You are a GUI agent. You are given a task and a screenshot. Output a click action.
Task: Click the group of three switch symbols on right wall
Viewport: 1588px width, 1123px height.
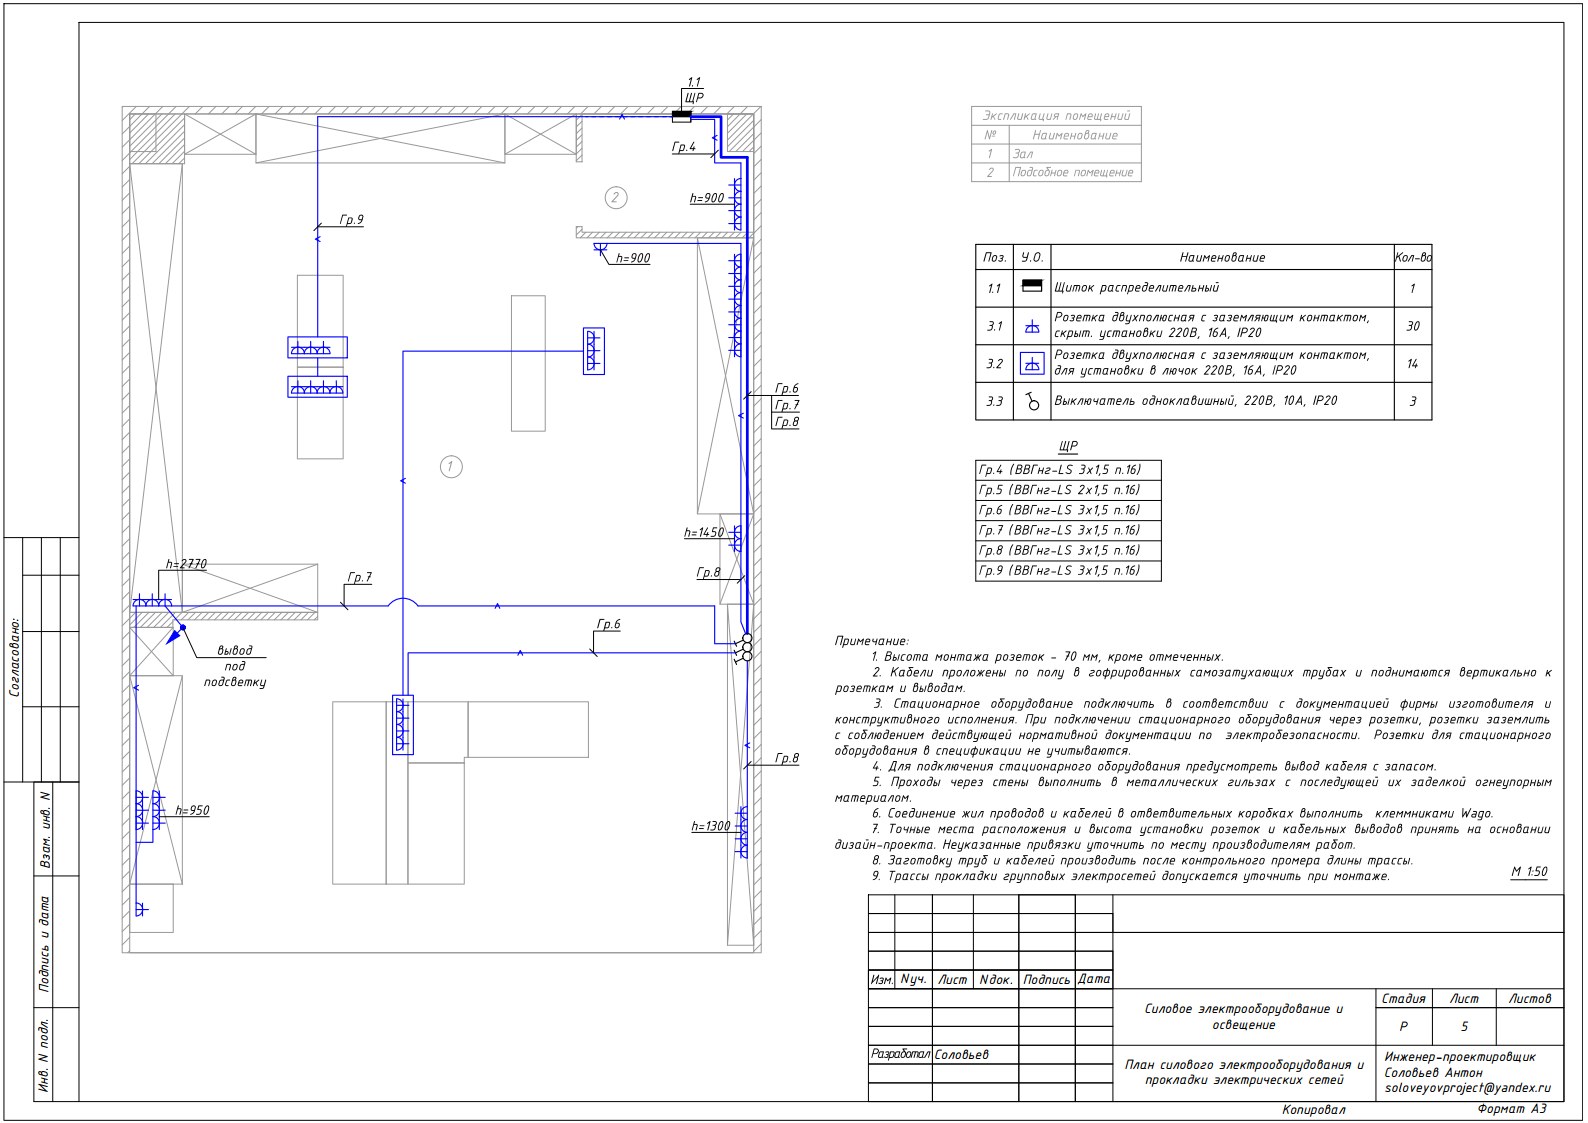click(x=745, y=647)
